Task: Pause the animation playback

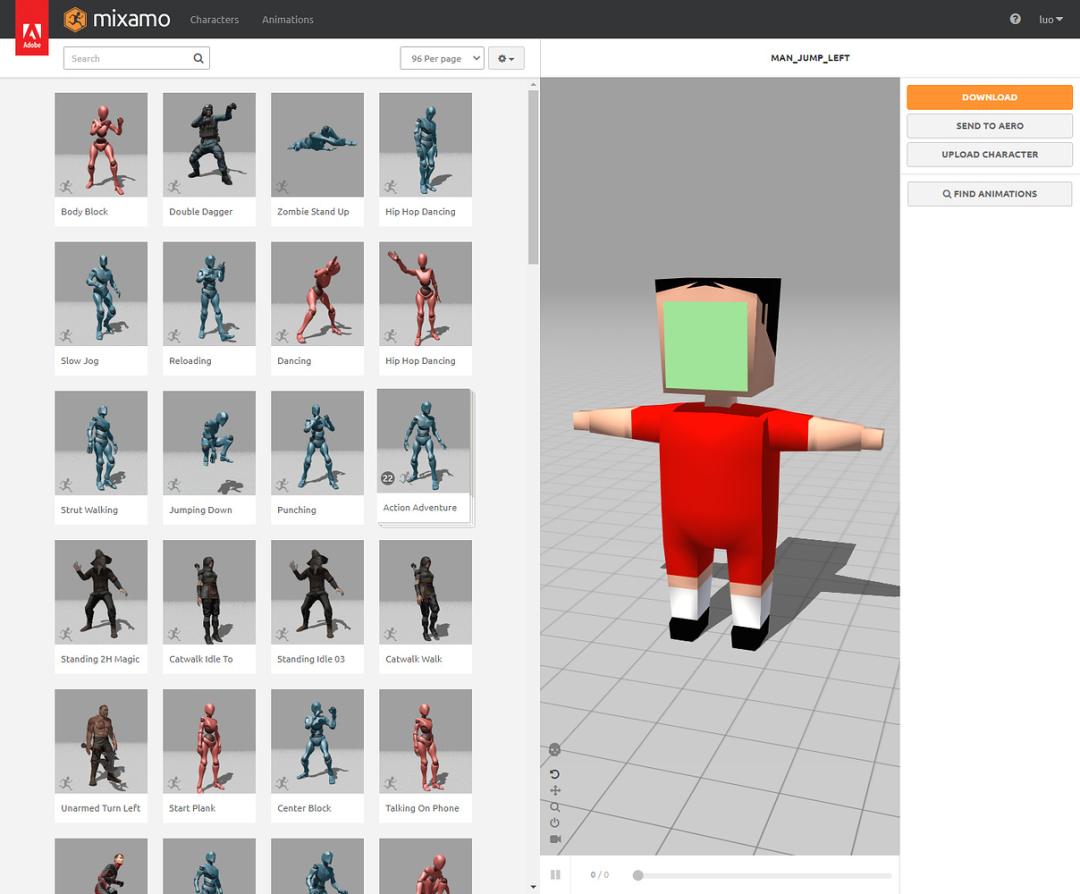Action: click(555, 875)
